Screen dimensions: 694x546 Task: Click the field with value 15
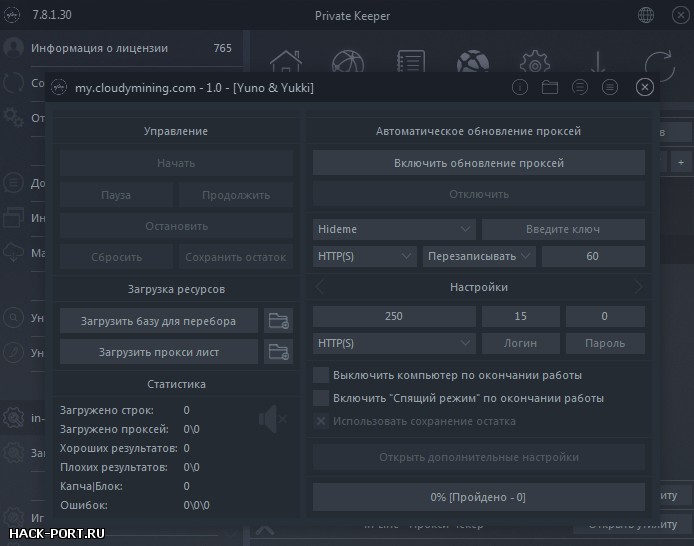[x=520, y=316]
